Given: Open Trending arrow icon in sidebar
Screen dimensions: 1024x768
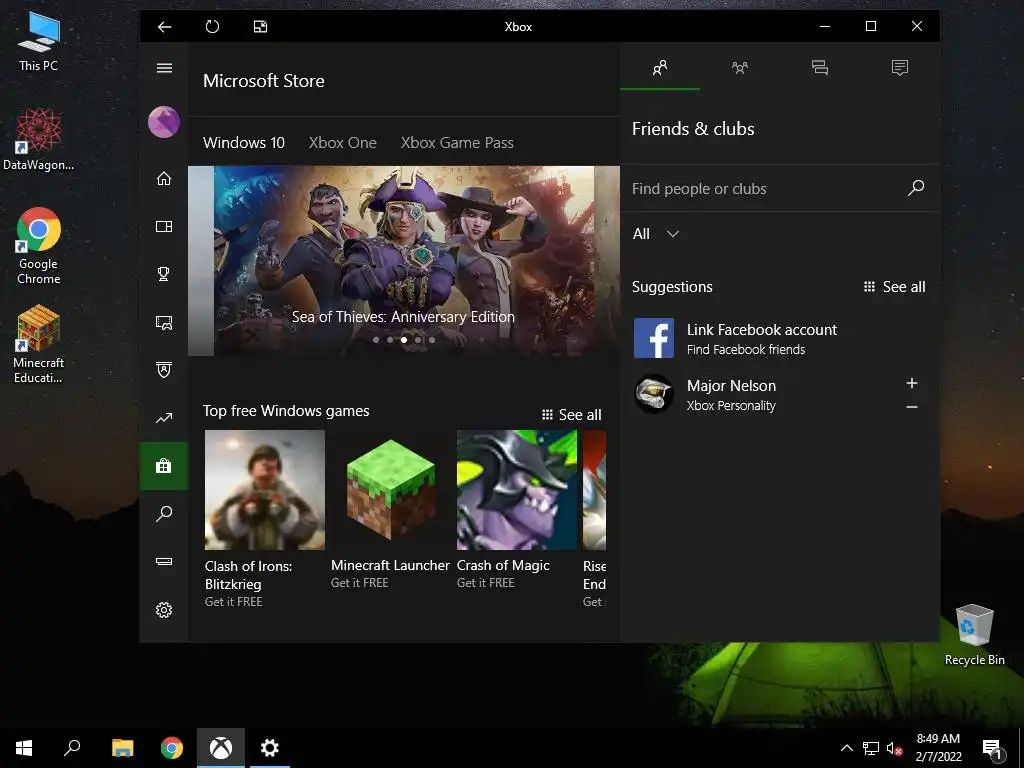Looking at the screenshot, I should click(x=164, y=418).
